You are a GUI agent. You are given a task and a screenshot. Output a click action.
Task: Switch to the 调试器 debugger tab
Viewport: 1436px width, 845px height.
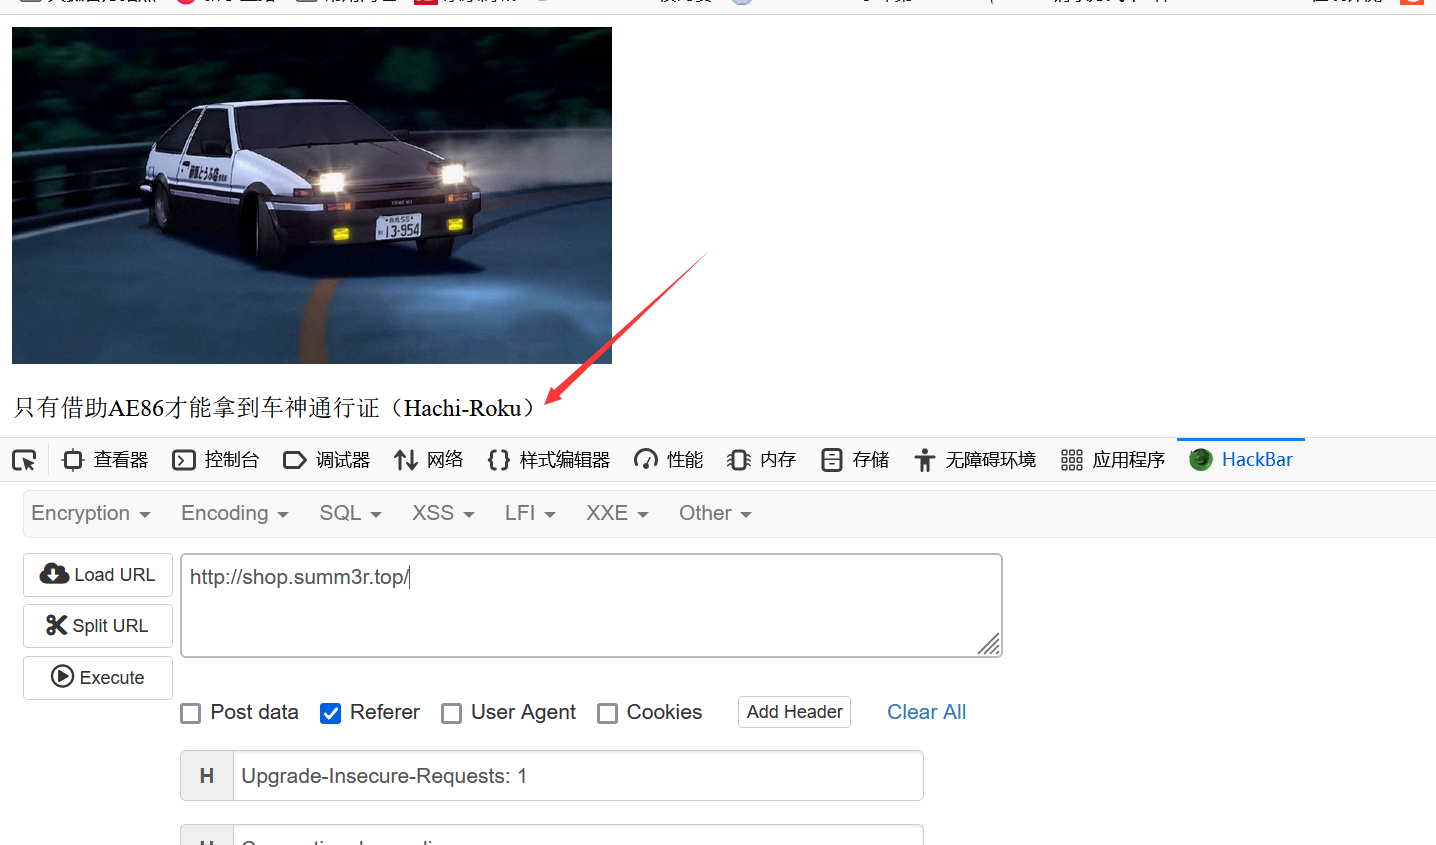[x=327, y=460]
